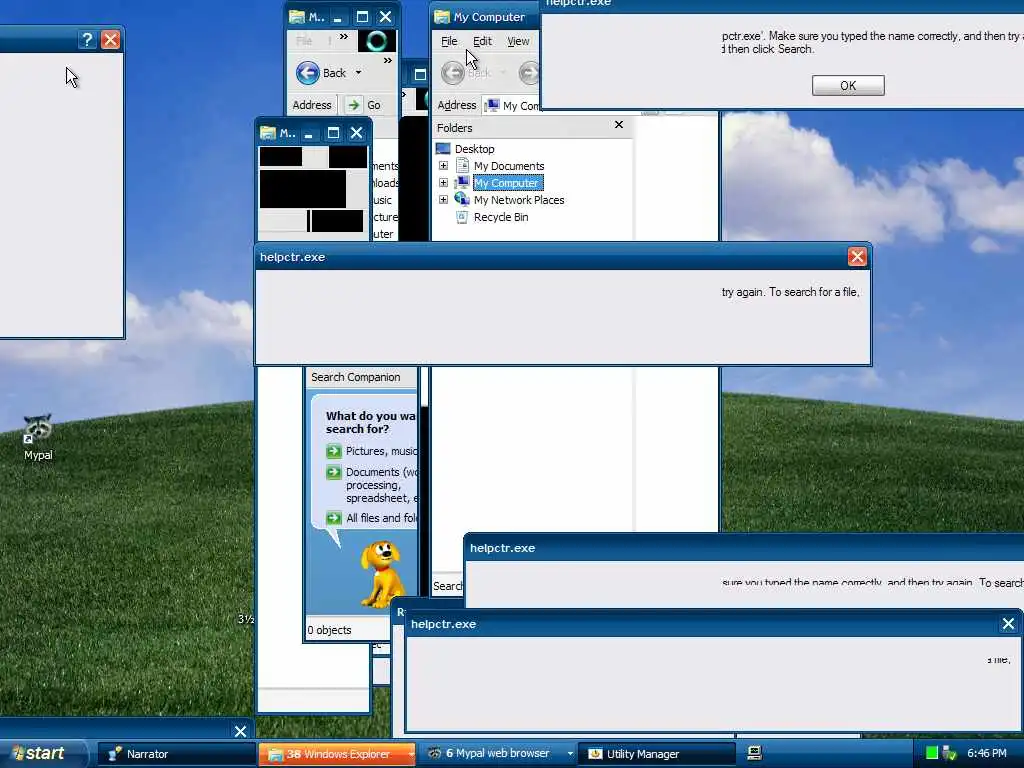Choose Pictures, music search option arrow
Image resolution: width=1024 pixels, height=768 pixels.
pyautogui.click(x=334, y=451)
